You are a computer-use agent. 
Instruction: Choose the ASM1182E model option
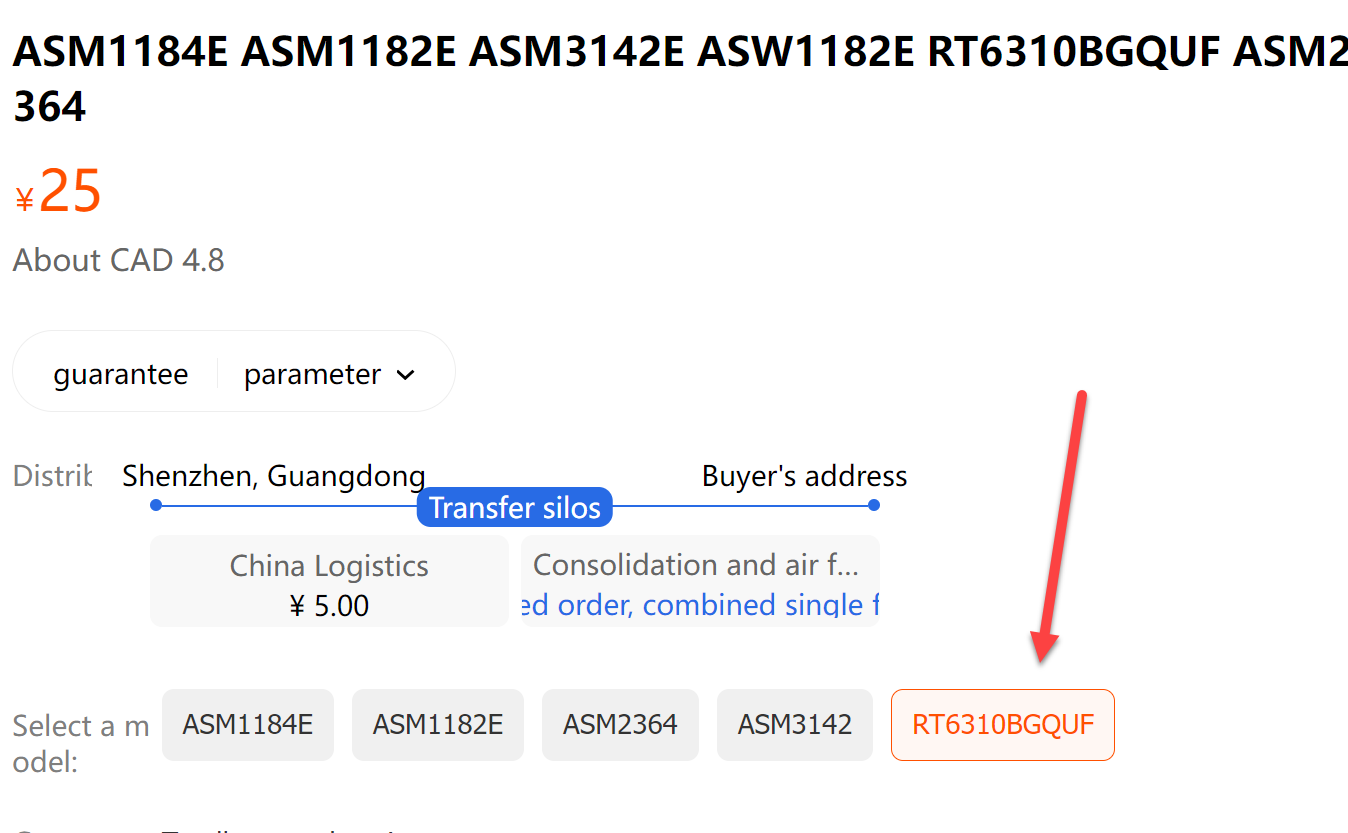[437, 724]
